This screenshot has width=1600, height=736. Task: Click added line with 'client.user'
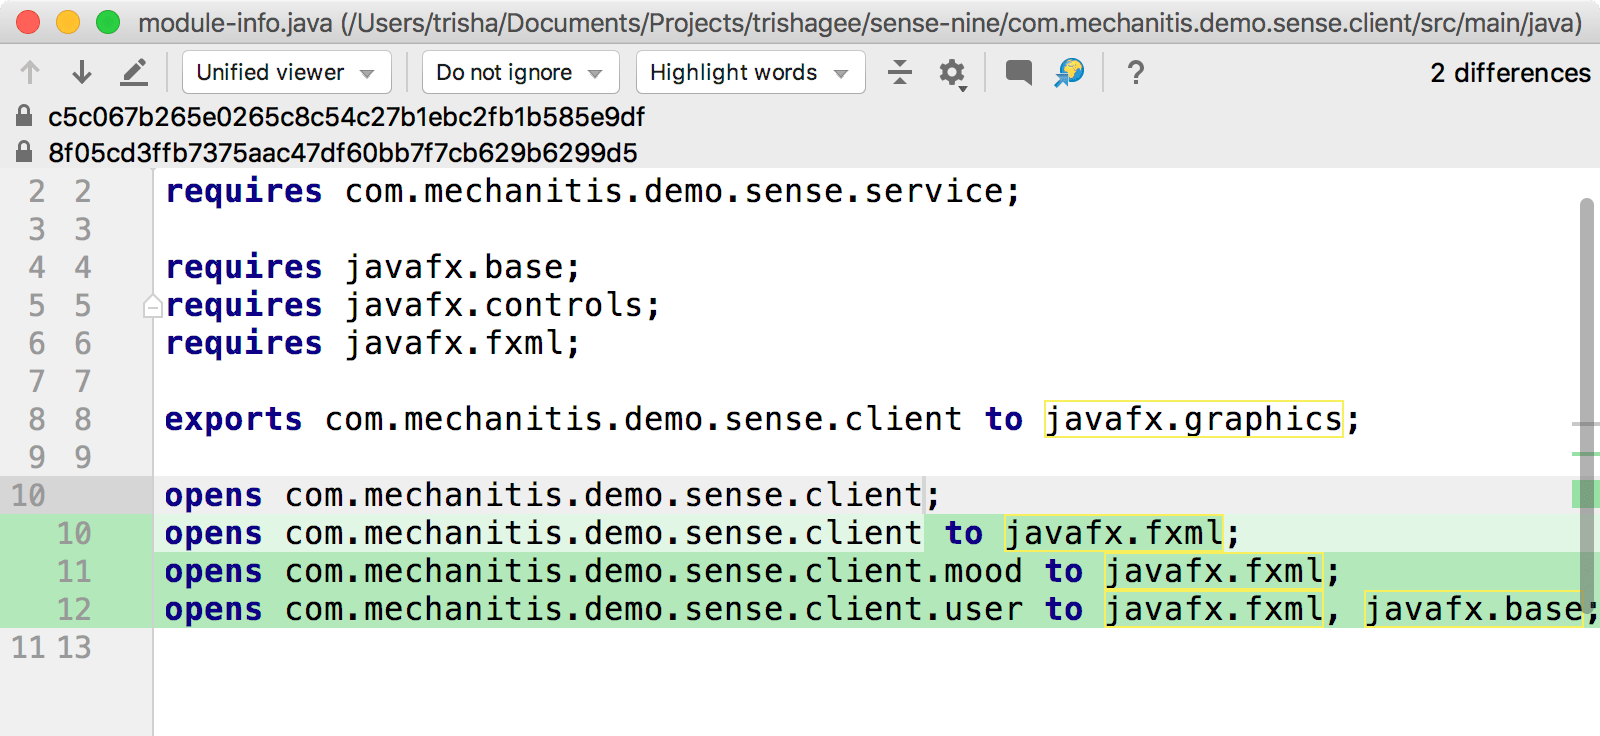click(880, 609)
